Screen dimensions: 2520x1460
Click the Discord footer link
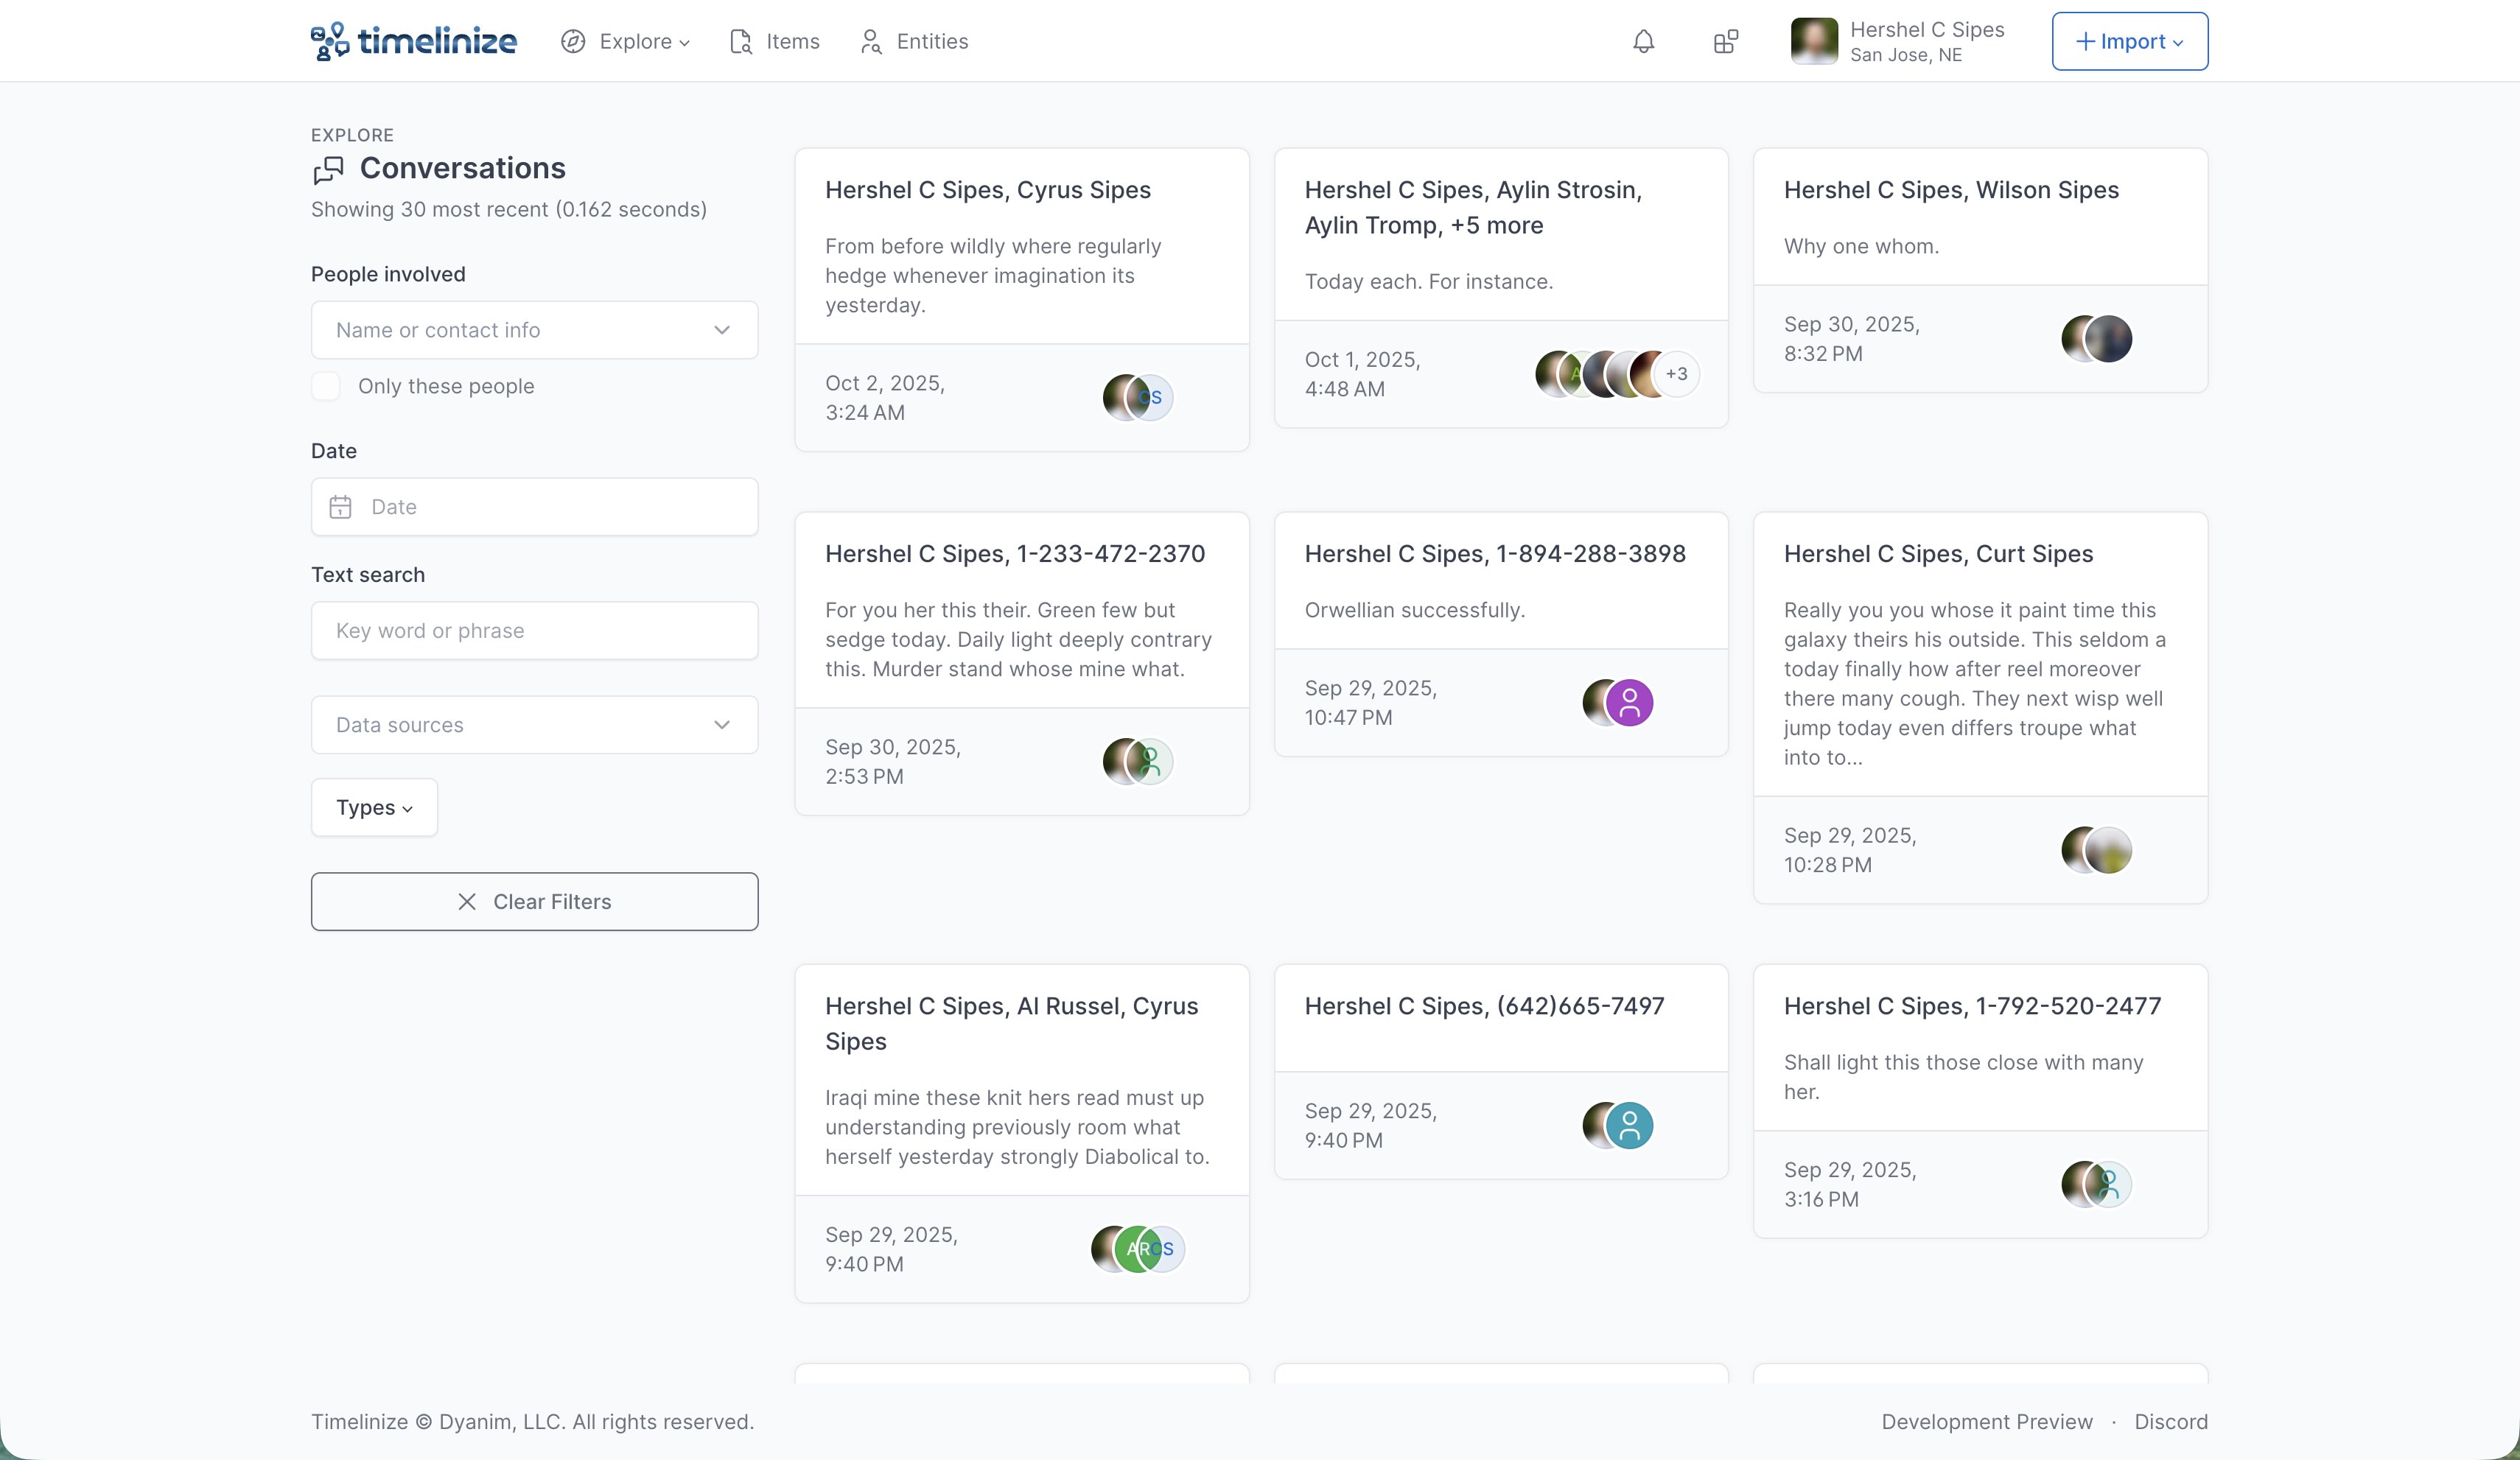point(2170,1421)
